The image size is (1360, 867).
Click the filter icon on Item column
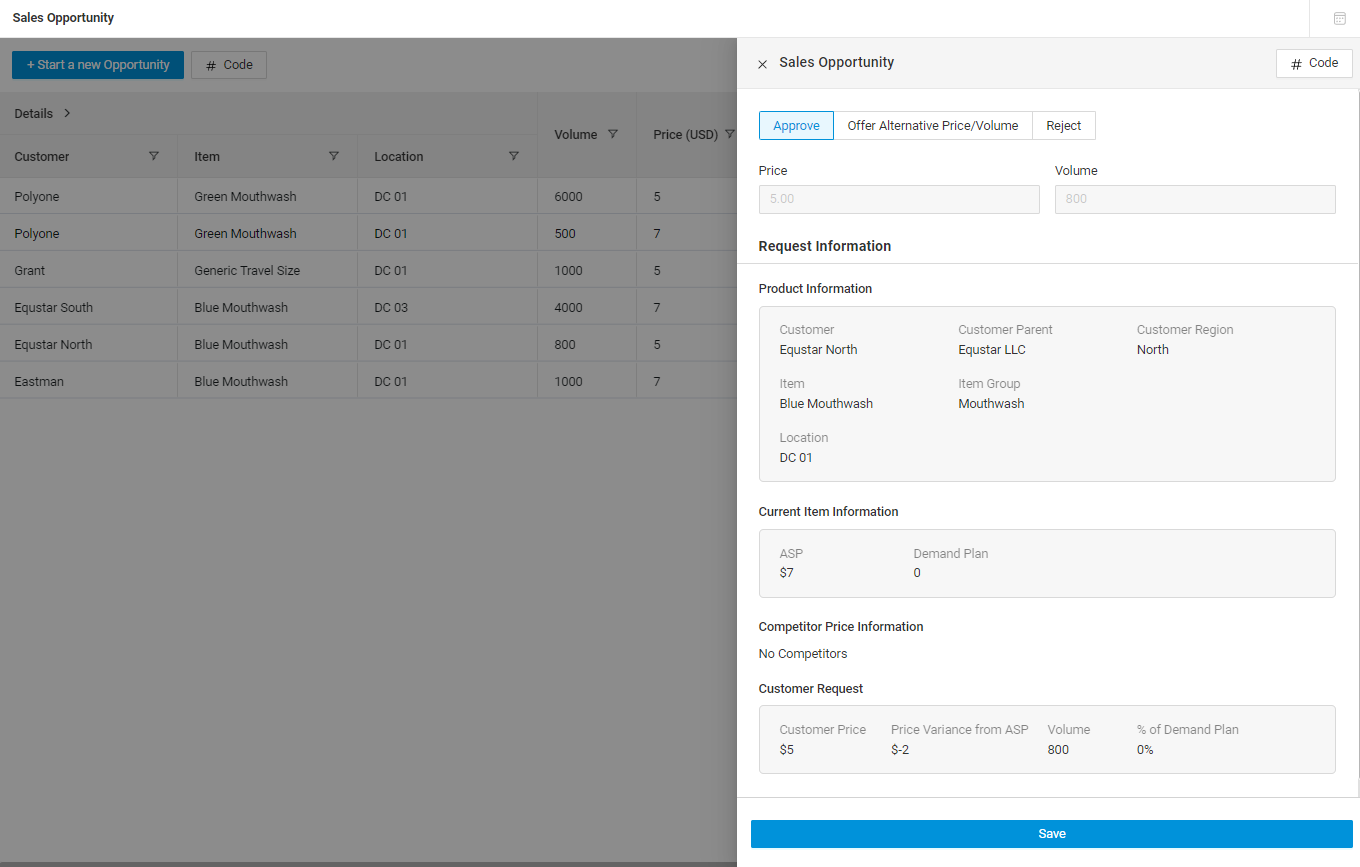tap(334, 156)
